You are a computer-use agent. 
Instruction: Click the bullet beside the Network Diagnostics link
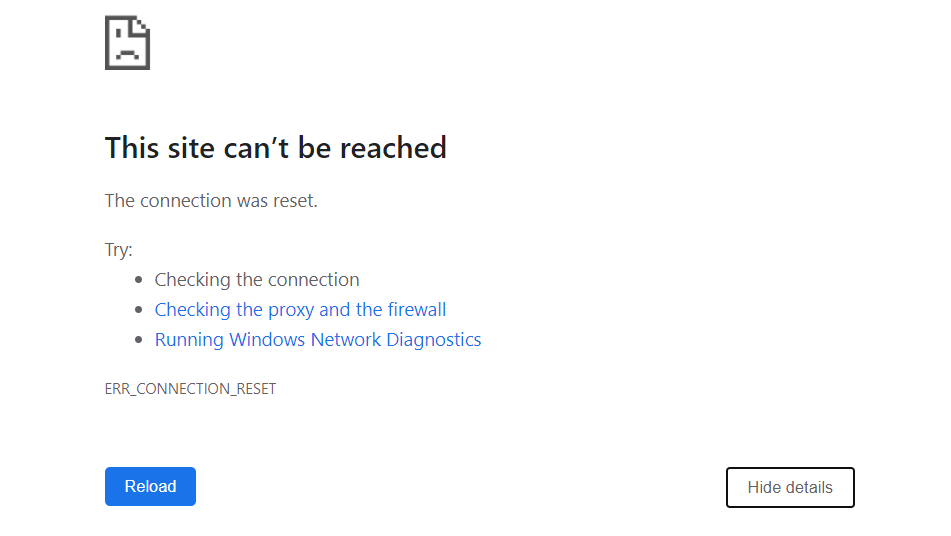coord(139,340)
